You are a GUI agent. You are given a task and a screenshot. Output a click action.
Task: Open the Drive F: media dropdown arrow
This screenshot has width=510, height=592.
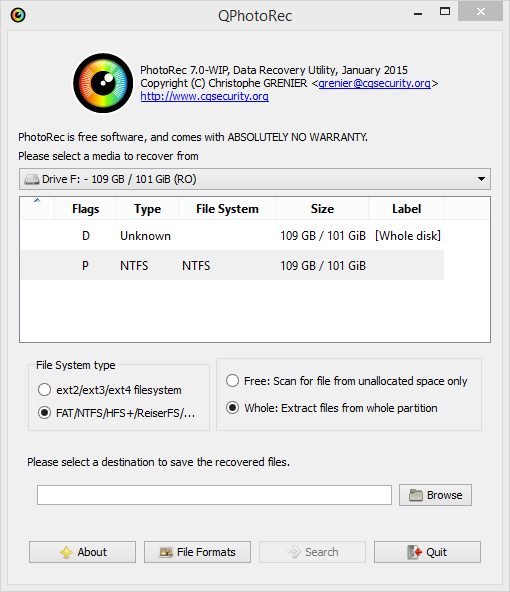click(x=481, y=179)
